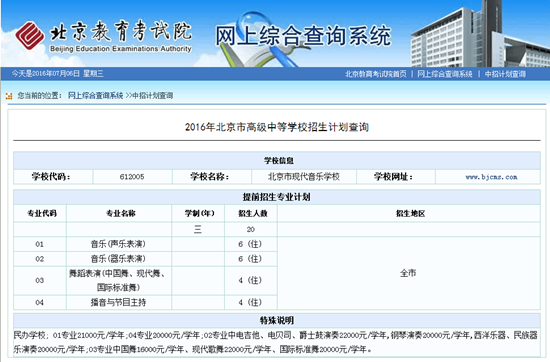Image resolution: width=550 pixels, height=362 pixels.
Task: Click the red Beijing Education Examinations Authority logo
Action: pyautogui.click(x=30, y=35)
